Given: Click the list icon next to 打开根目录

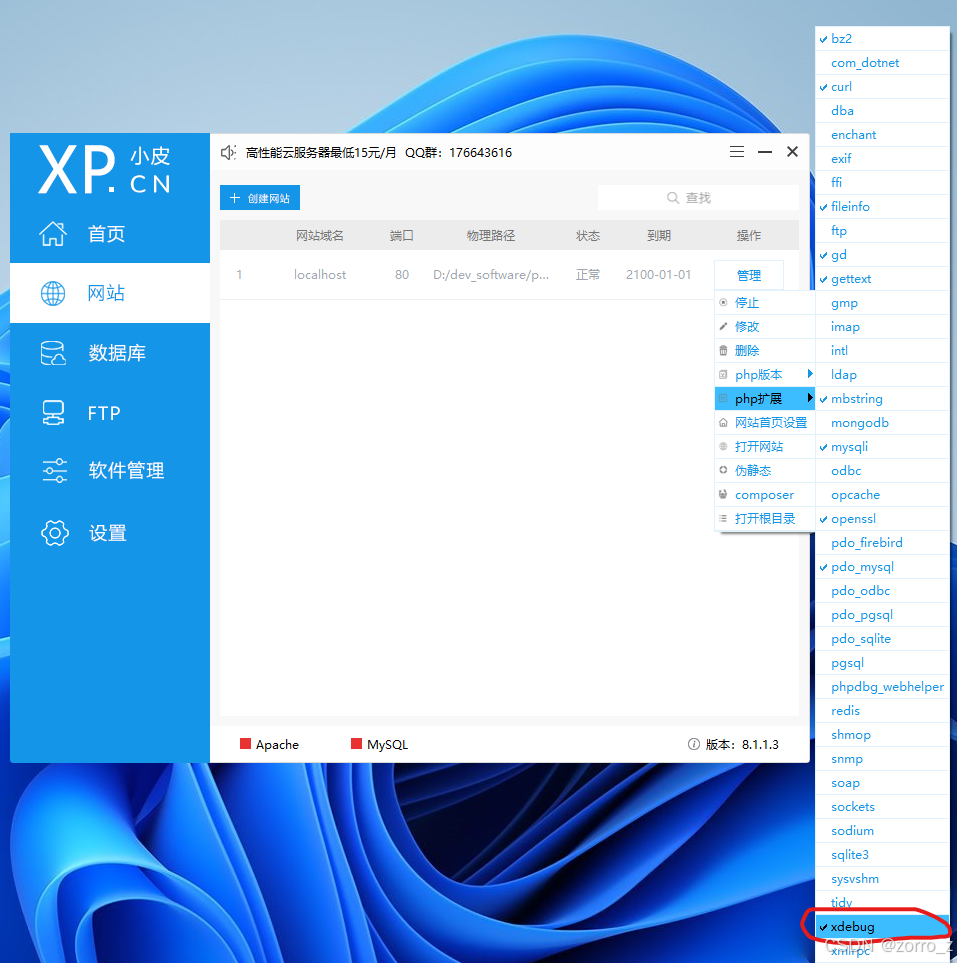Looking at the screenshot, I should [724, 518].
